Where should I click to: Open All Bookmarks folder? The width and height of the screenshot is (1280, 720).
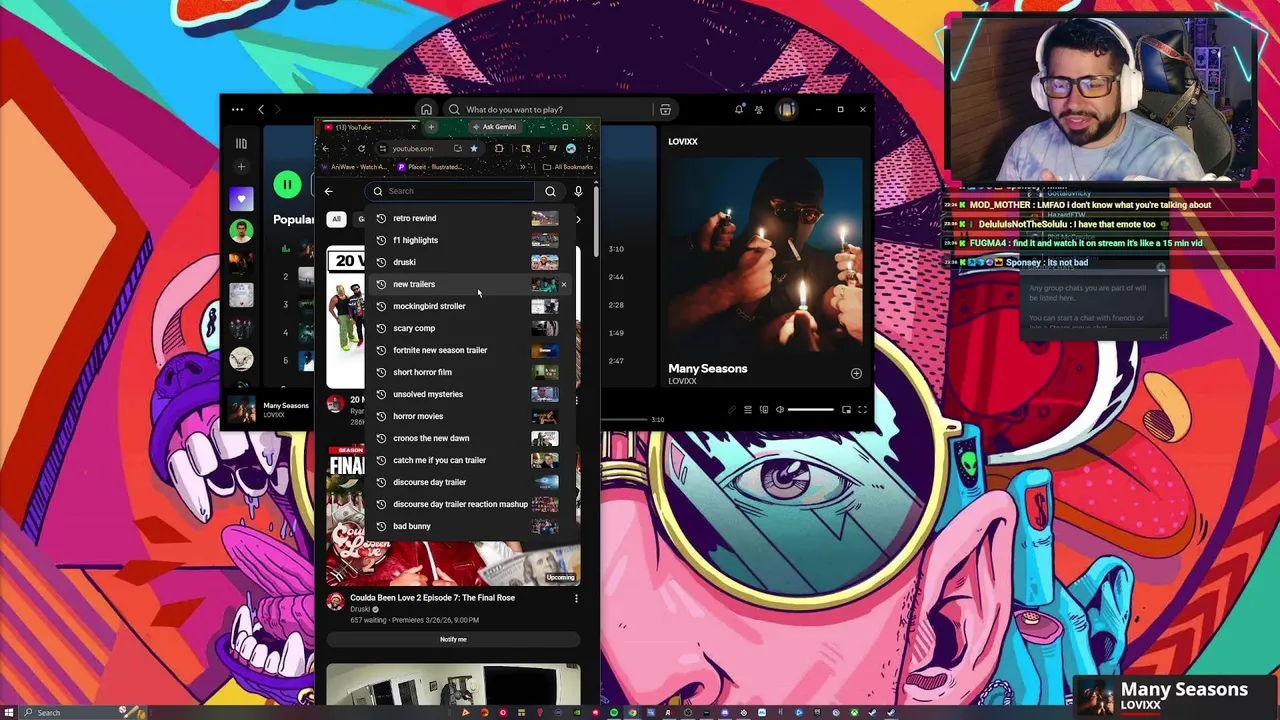[x=568, y=167]
